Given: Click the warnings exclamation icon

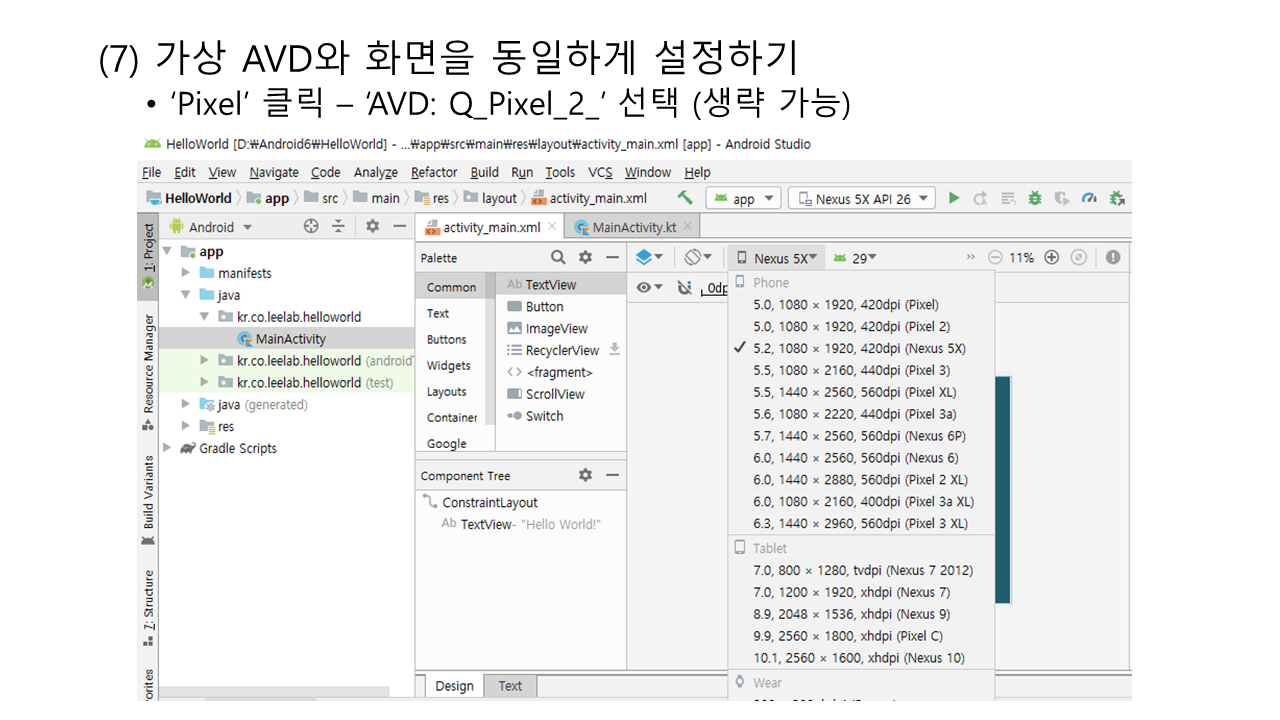Looking at the screenshot, I should click(1113, 257).
